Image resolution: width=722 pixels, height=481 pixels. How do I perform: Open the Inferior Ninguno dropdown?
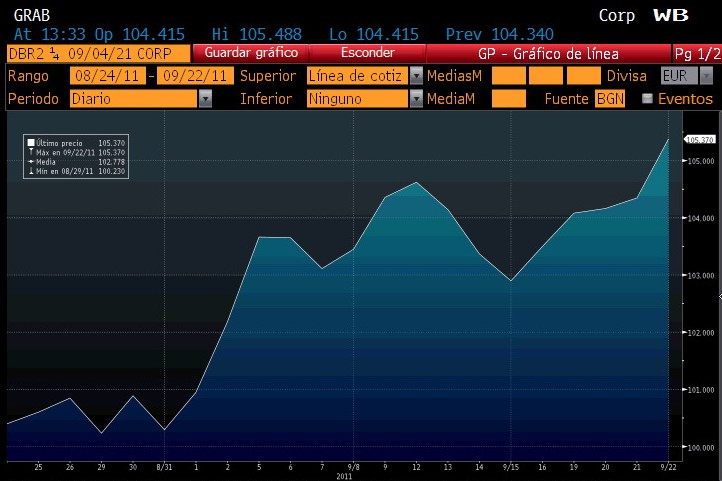click(x=415, y=98)
